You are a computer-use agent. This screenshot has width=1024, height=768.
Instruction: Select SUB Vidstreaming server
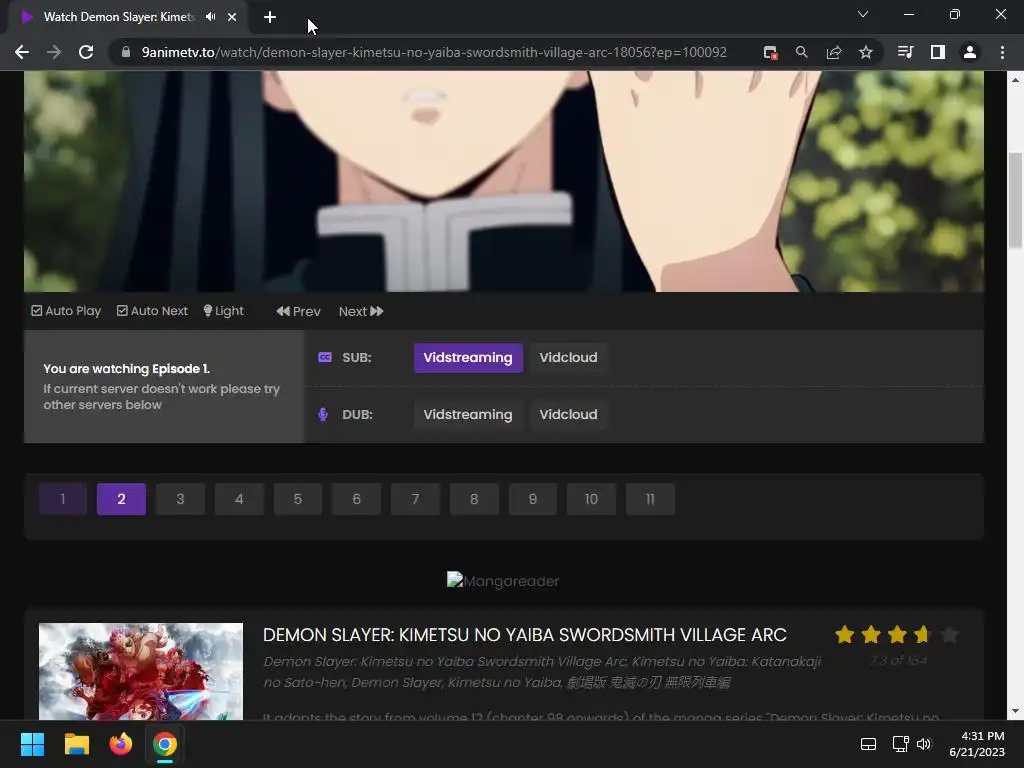(468, 358)
